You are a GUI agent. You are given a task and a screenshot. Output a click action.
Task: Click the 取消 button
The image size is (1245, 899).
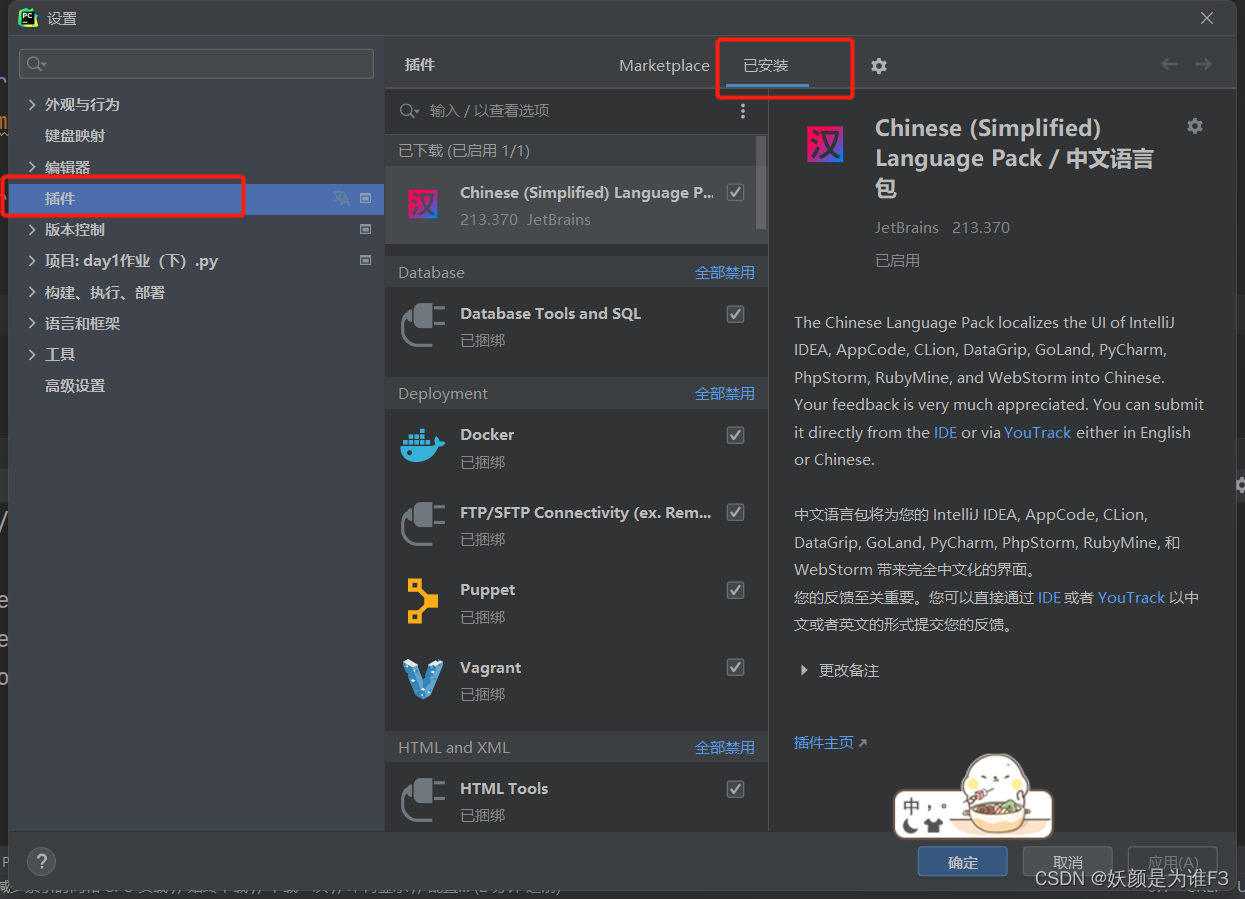tap(1068, 862)
